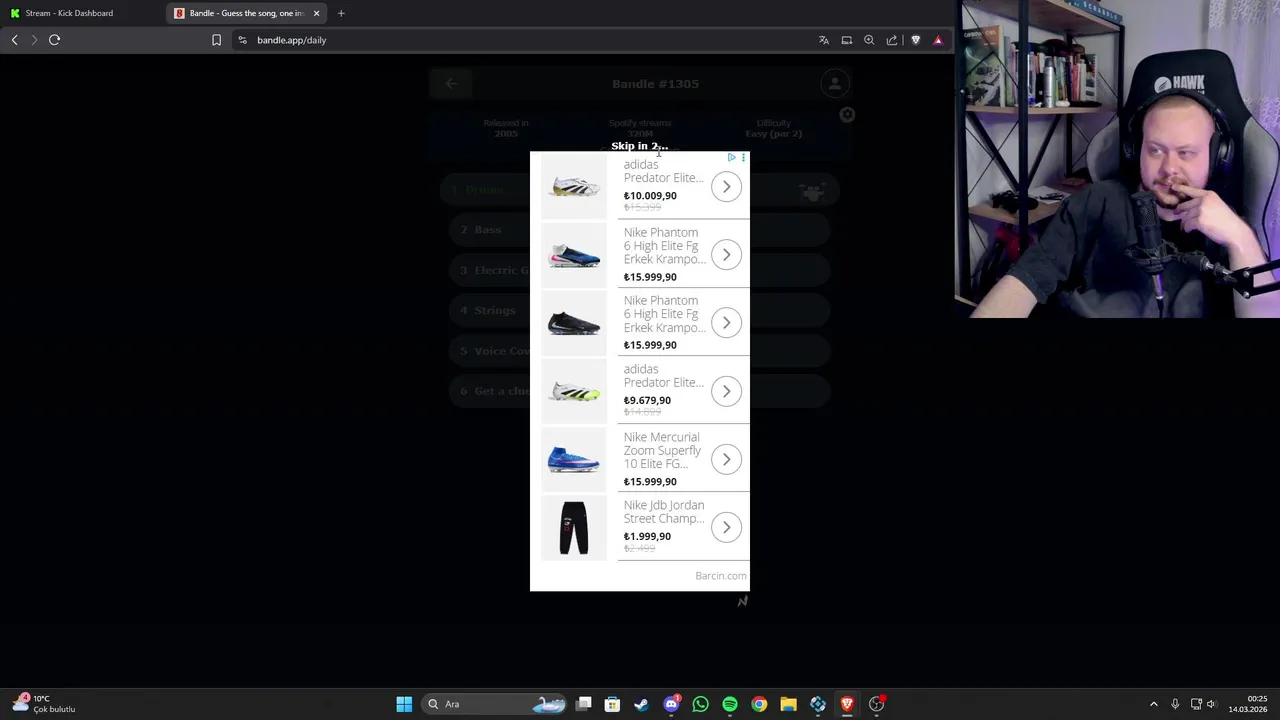
Task: Open Discord from the taskbar
Action: [x=671, y=704]
